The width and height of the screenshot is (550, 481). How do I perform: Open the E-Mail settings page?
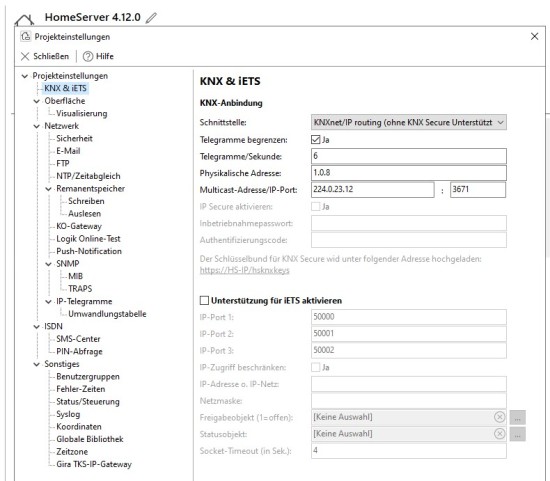pyautogui.click(x=68, y=151)
